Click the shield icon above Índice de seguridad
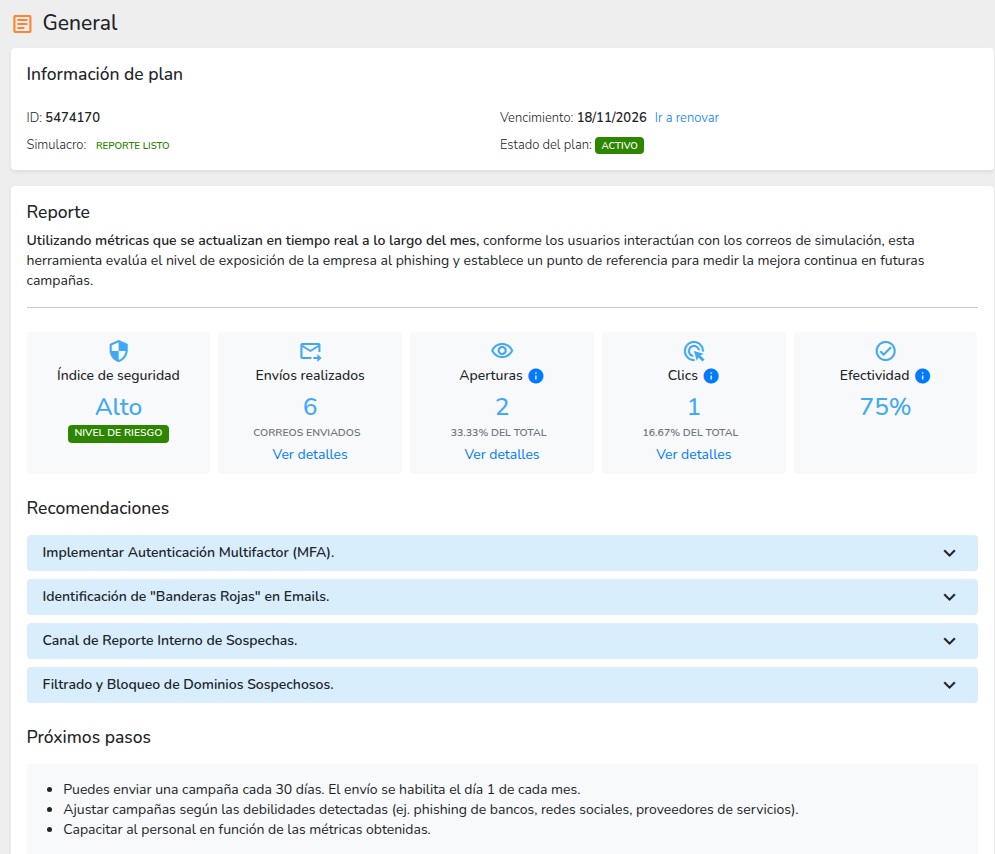Image resolution: width=995 pixels, height=854 pixels. [x=118, y=351]
